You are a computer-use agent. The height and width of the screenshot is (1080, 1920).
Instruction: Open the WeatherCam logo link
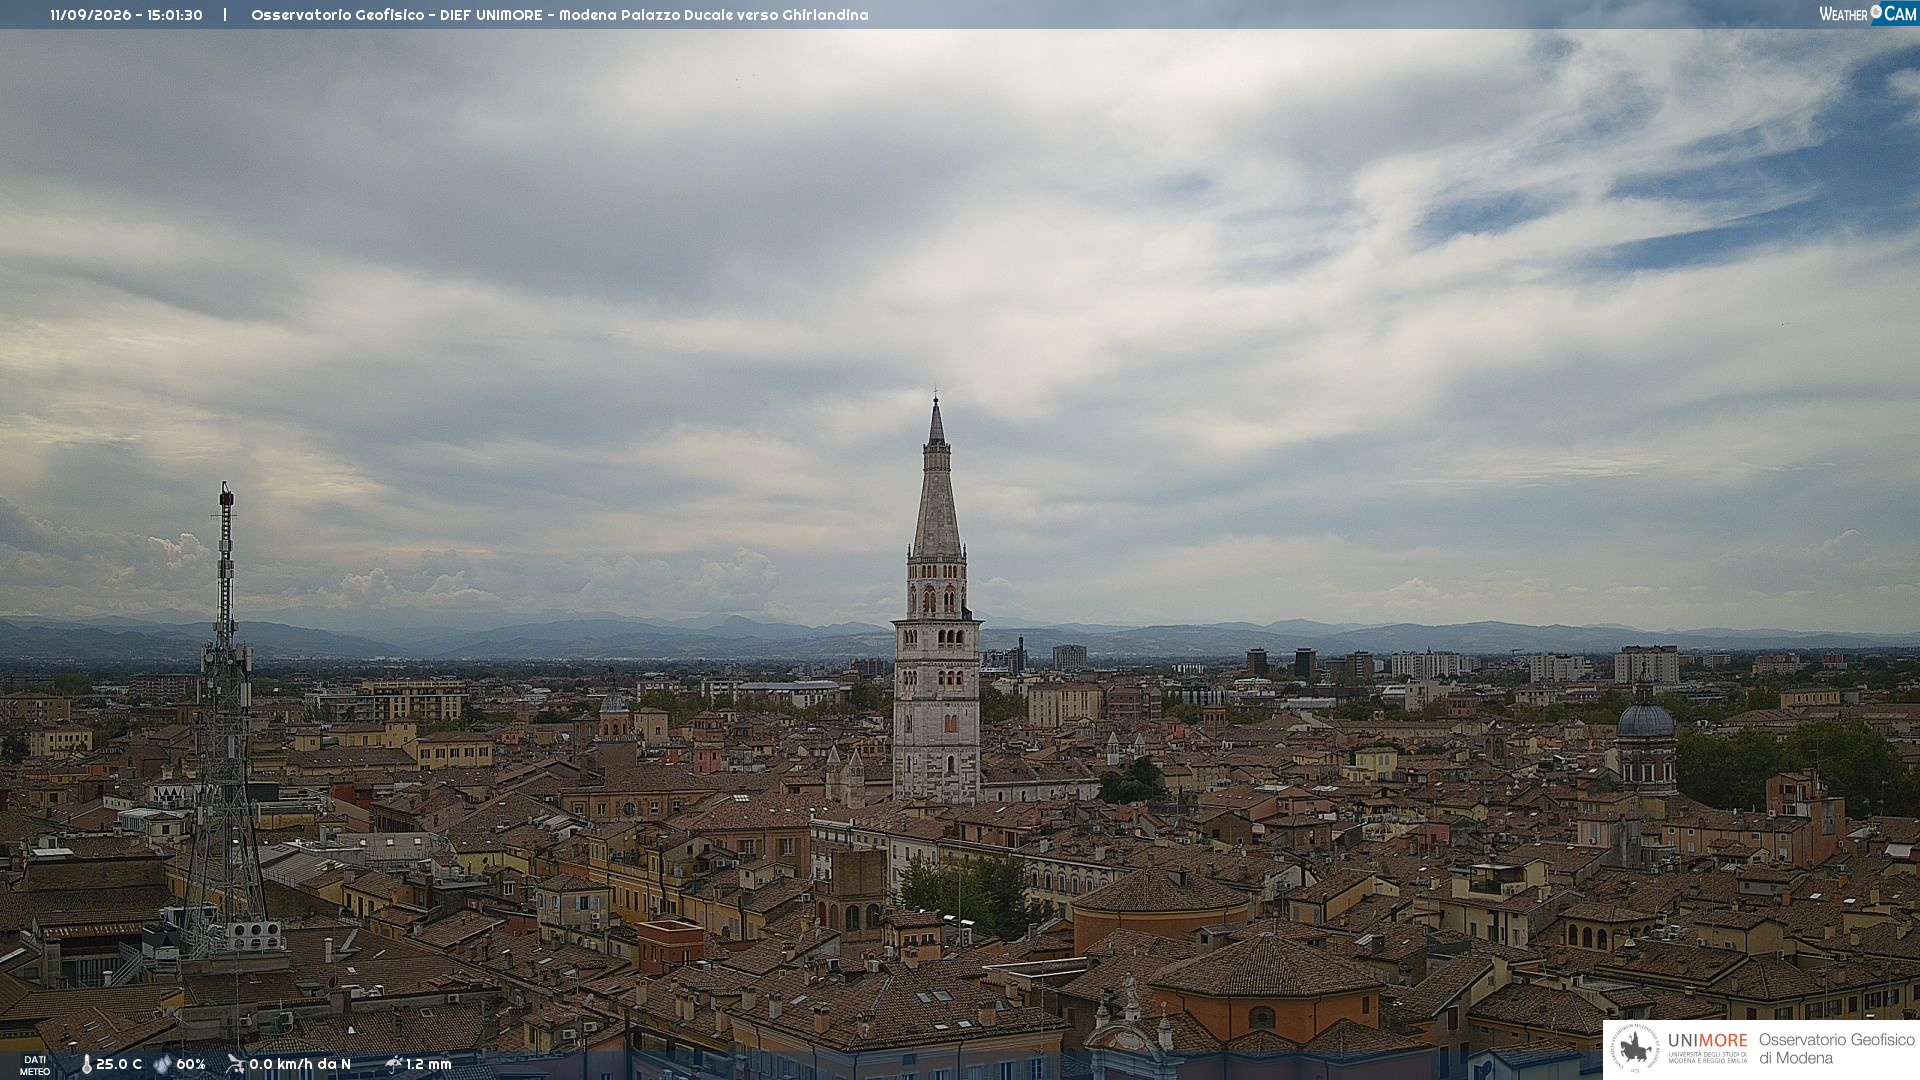(x=1868, y=14)
